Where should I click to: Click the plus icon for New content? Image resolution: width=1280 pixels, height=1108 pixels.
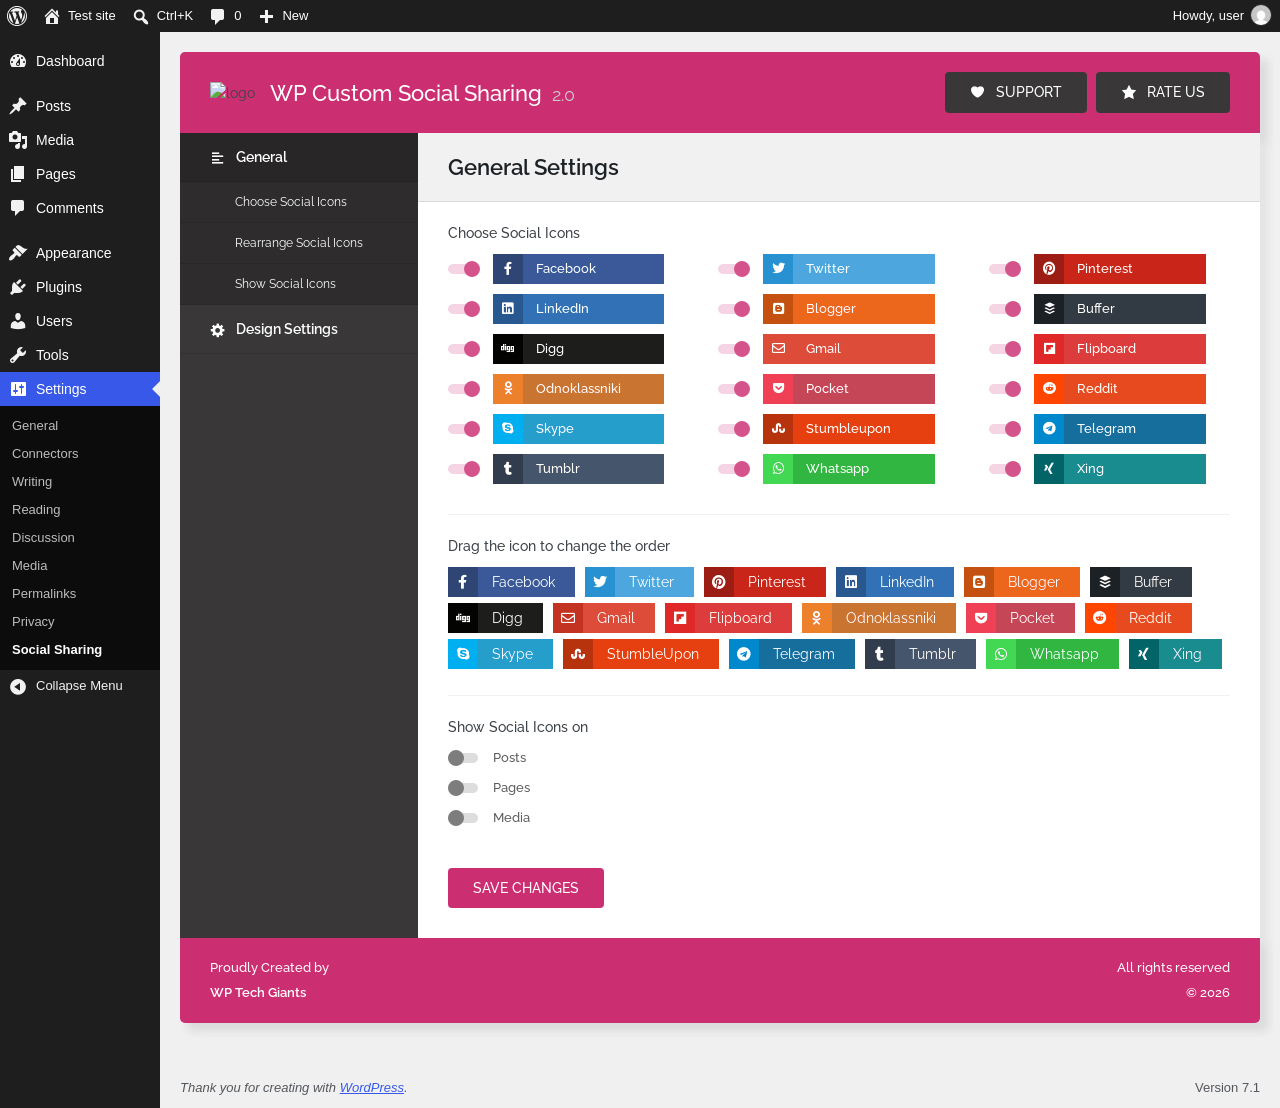(267, 16)
